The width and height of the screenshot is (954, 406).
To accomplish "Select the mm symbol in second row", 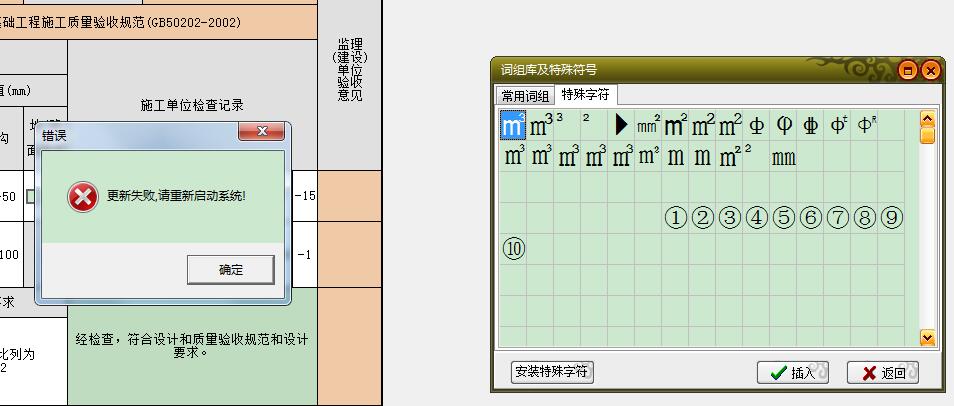I will click(784, 157).
